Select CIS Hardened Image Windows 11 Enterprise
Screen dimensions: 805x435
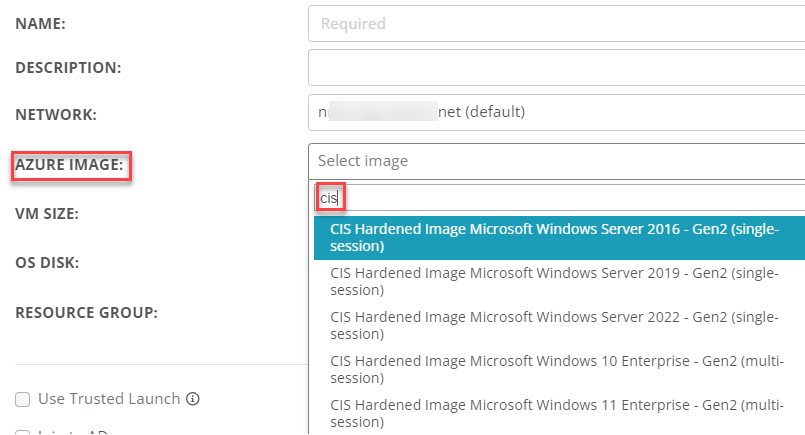[560, 413]
